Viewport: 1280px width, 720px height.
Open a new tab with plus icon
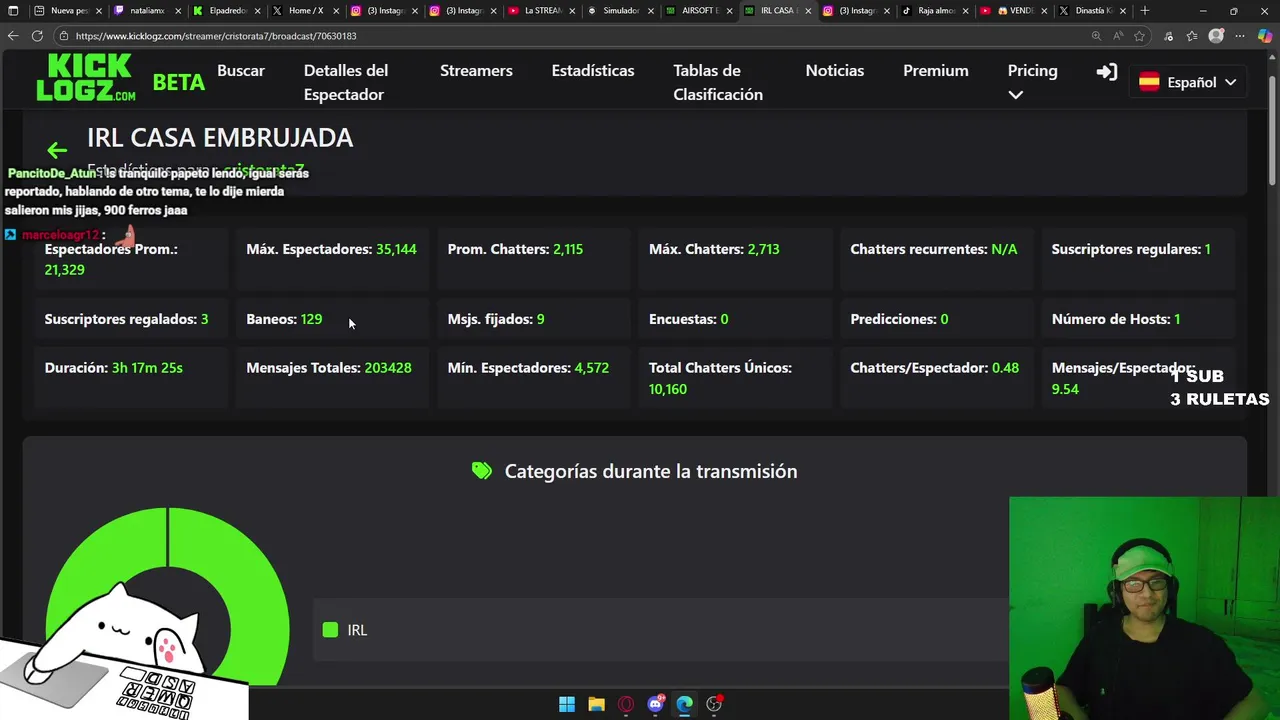pyautogui.click(x=1145, y=10)
